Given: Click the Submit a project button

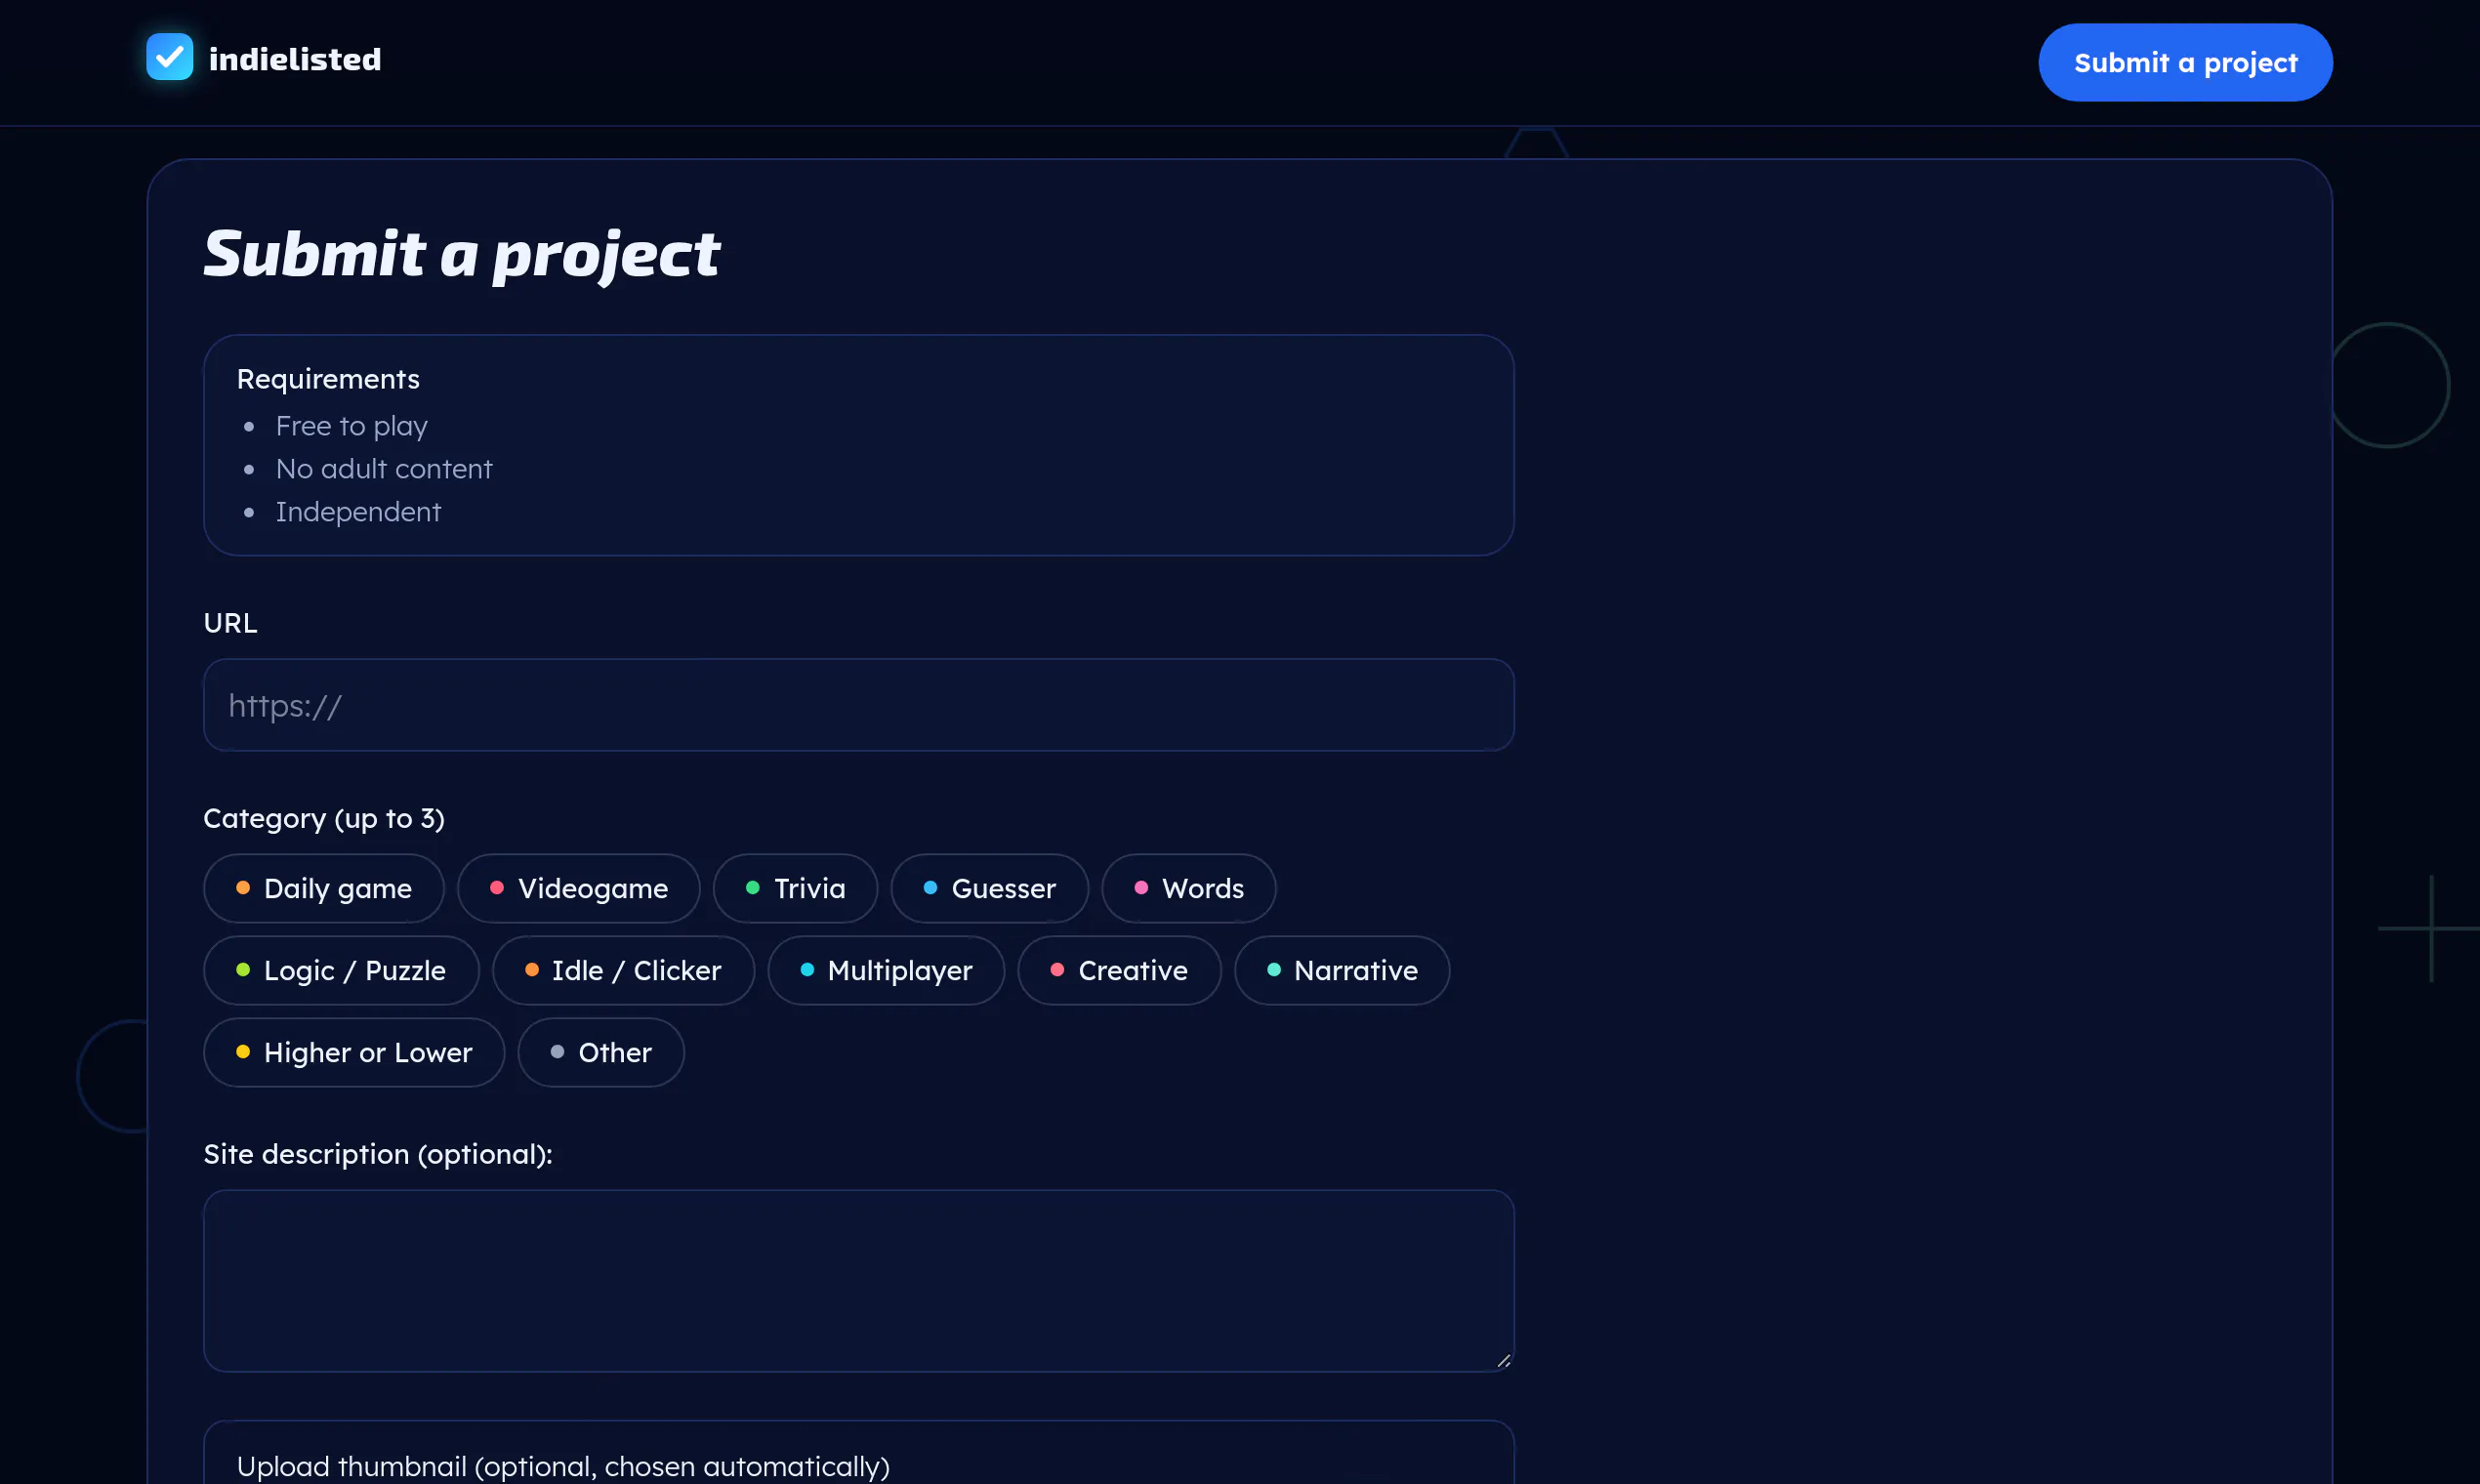Looking at the screenshot, I should pos(2185,62).
